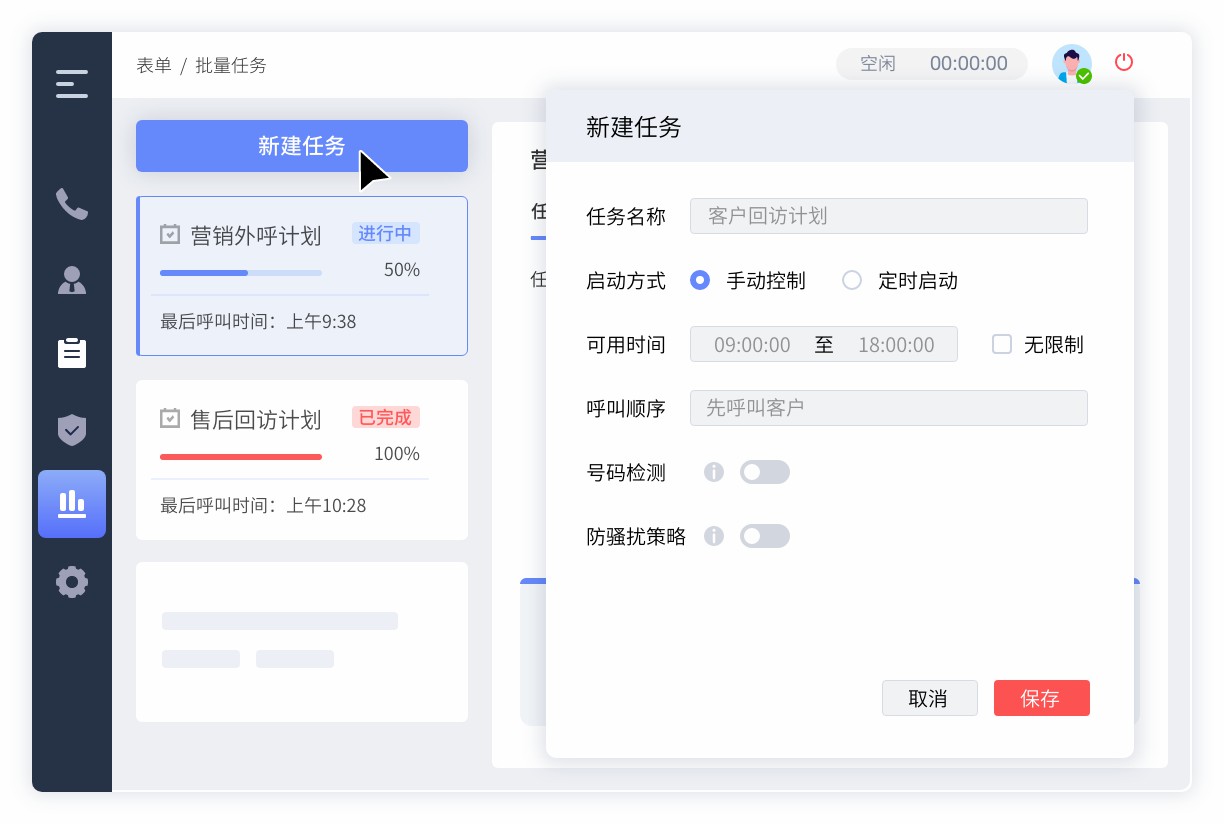1224x824 pixels.
Task: Click the 新建任务 button
Action: 302,146
